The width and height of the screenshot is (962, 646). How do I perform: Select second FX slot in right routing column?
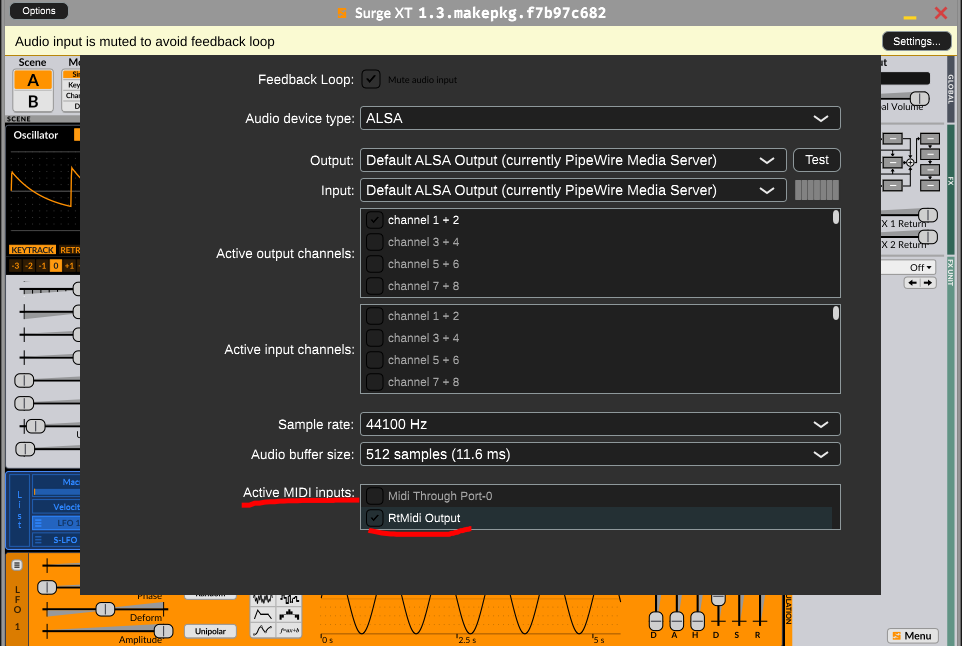coord(930,154)
